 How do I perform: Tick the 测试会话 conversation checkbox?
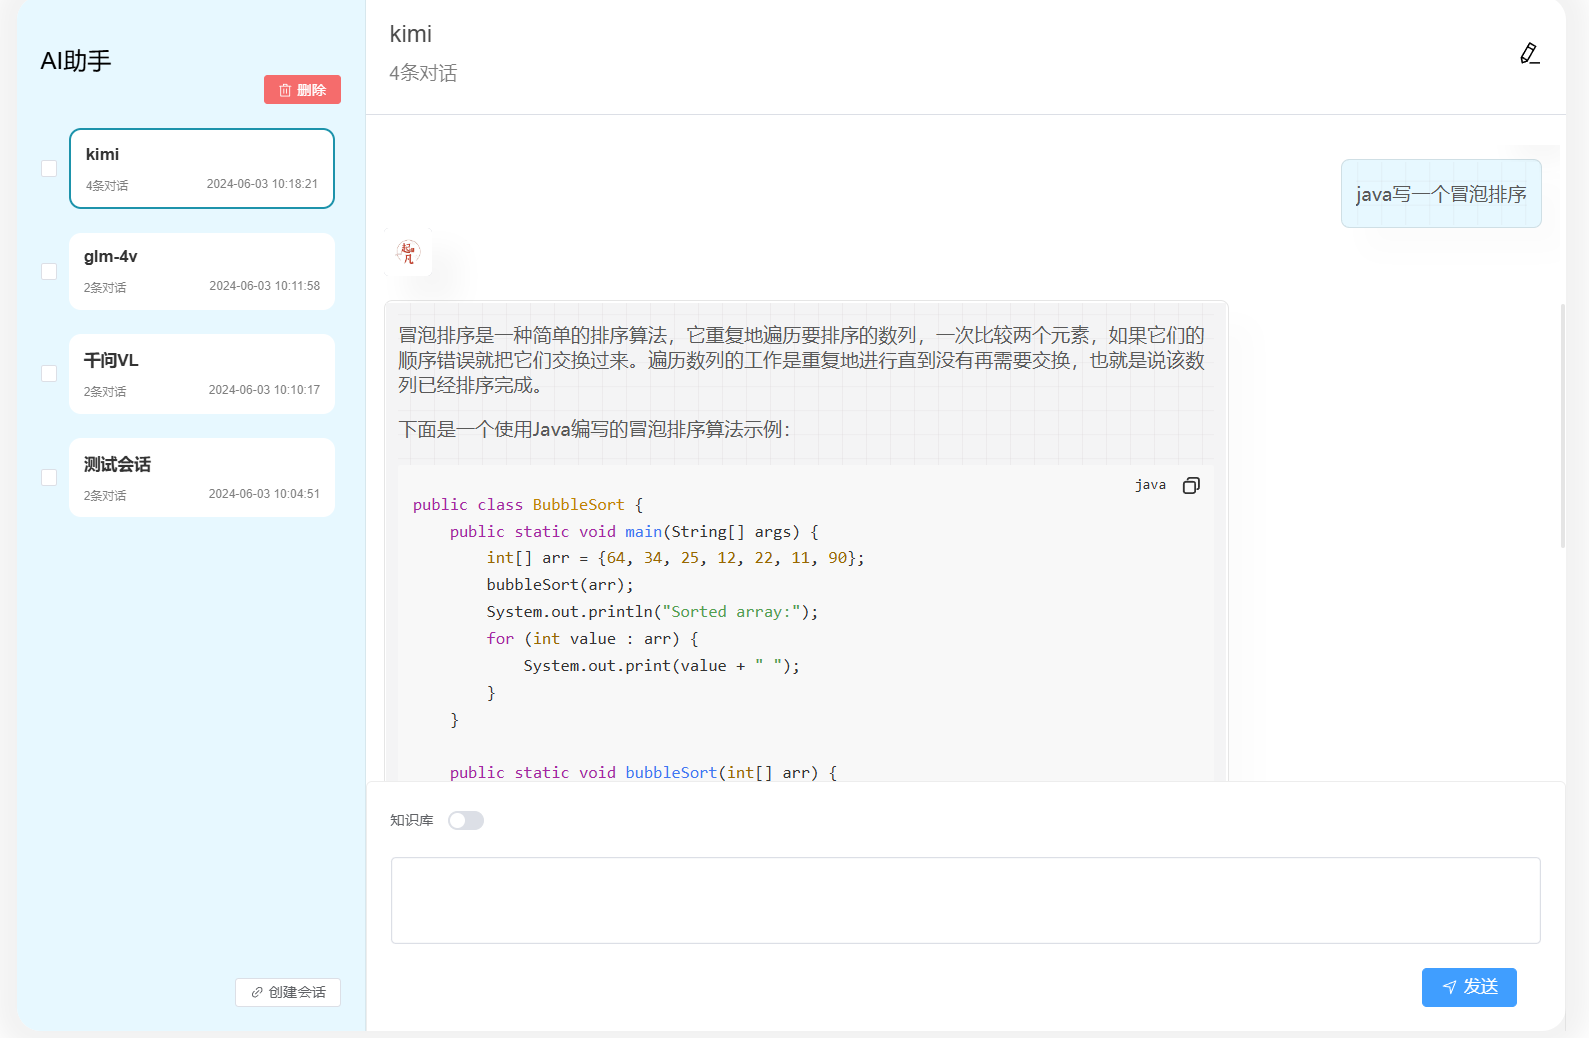[49, 478]
